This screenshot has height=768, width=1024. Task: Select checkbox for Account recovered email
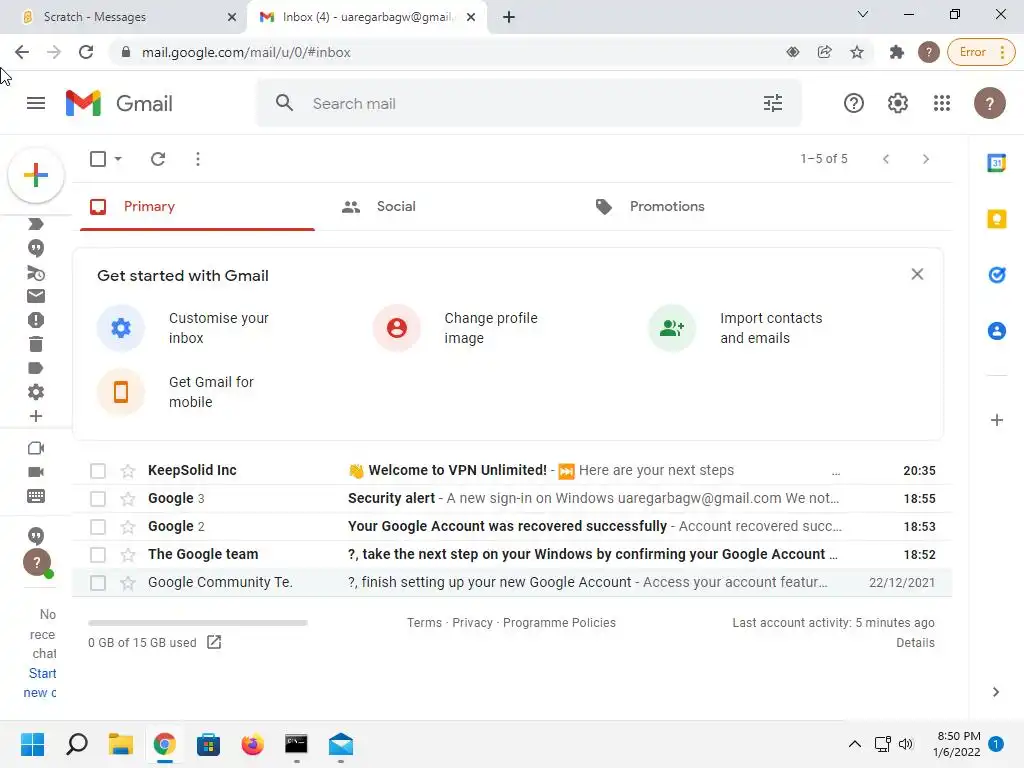tap(98, 527)
